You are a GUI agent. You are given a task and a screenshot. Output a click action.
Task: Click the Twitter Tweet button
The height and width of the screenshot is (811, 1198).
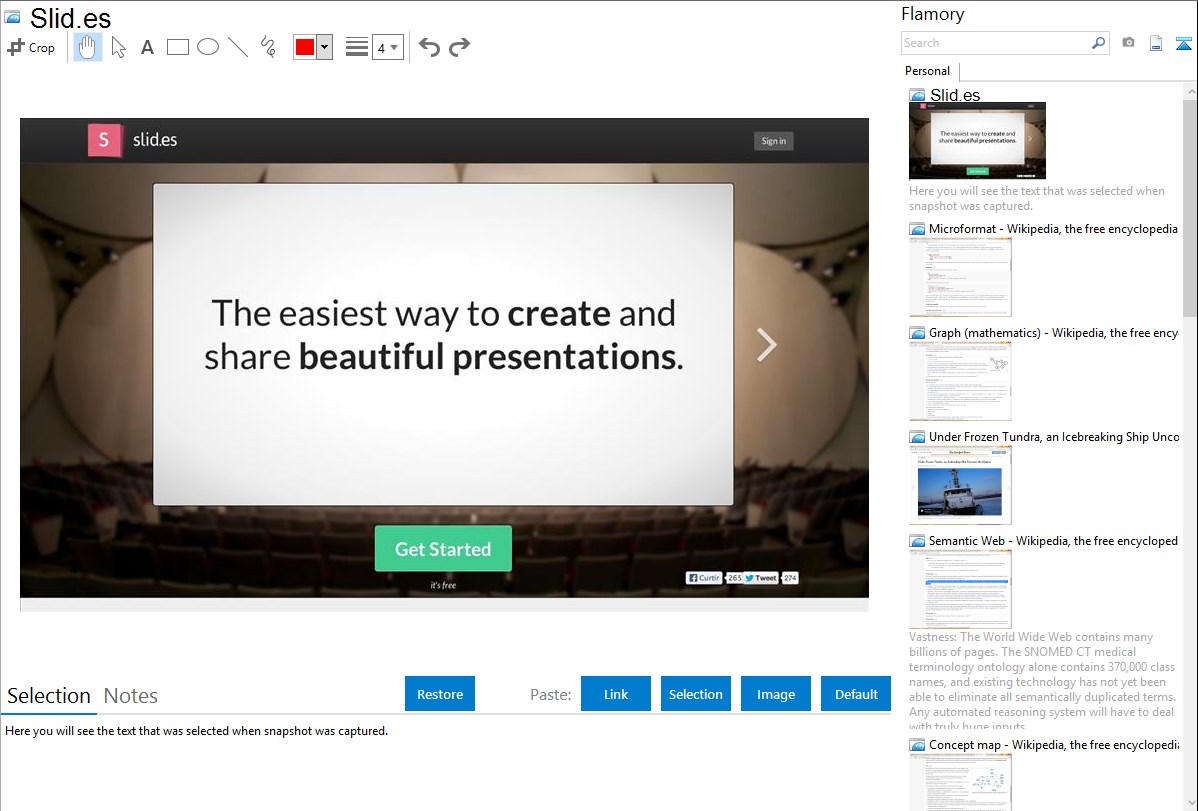(761, 578)
